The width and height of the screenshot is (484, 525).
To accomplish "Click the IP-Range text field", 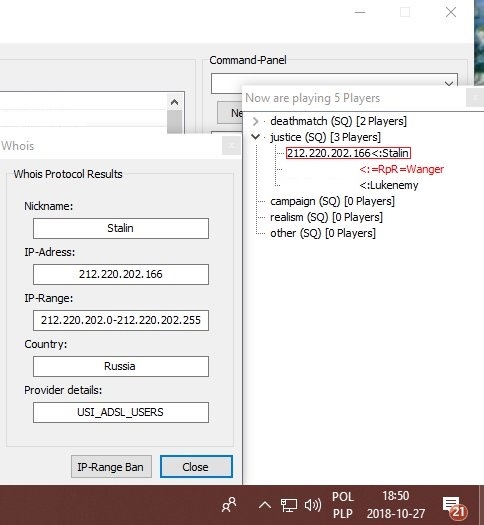I will (x=121, y=320).
